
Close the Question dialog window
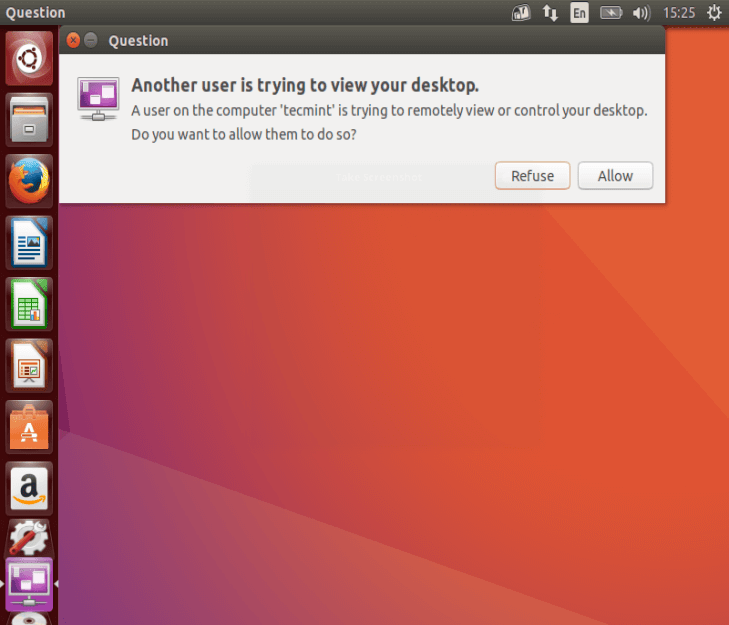pyautogui.click(x=73, y=41)
